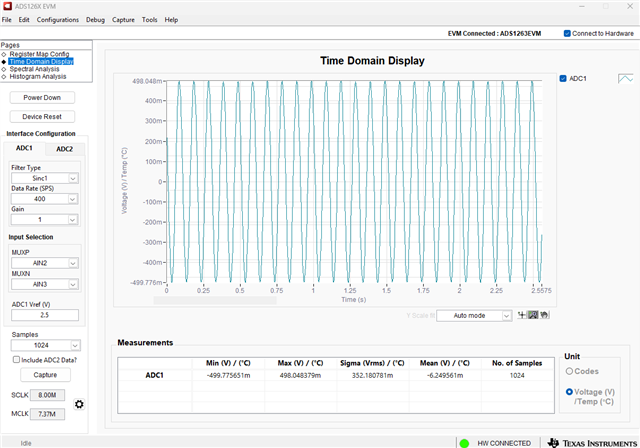Open the Help menu
Image resolution: width=640 pixels, height=448 pixels.
click(x=171, y=20)
